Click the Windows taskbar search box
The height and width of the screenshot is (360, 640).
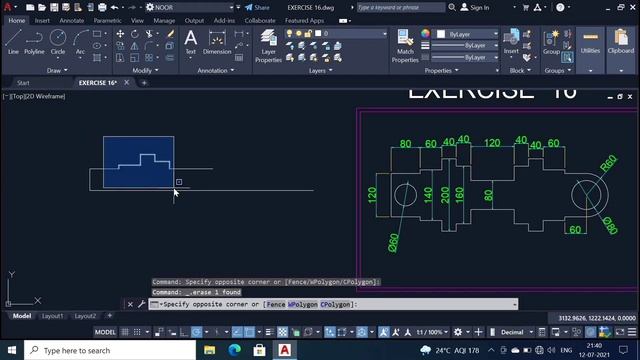tap(110, 350)
